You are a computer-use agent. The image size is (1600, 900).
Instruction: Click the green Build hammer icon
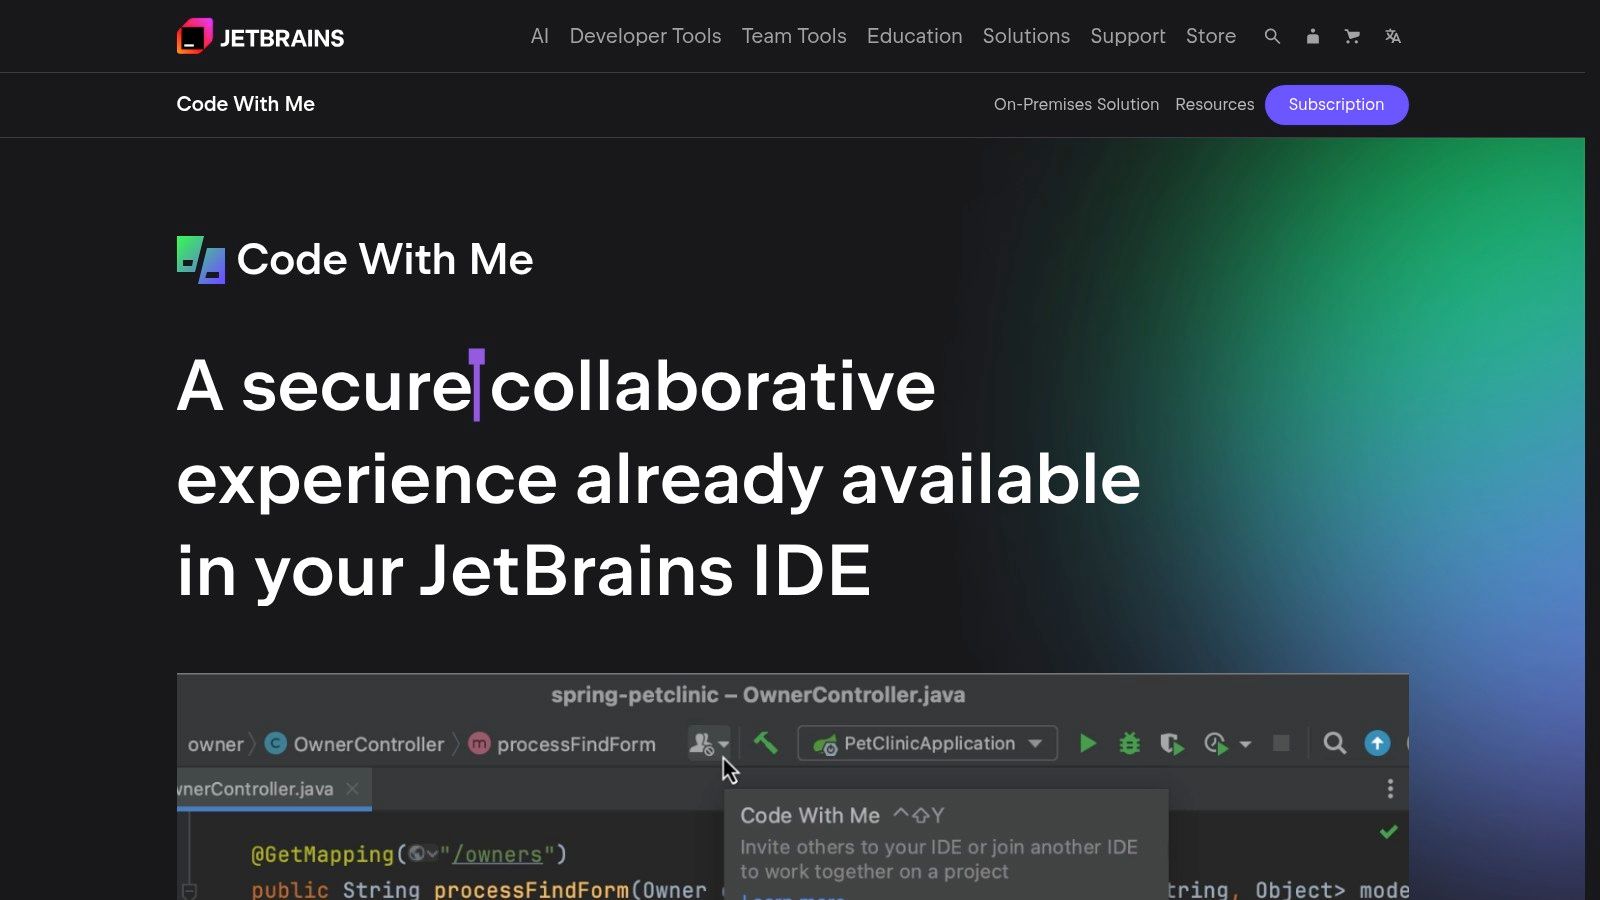tap(765, 742)
